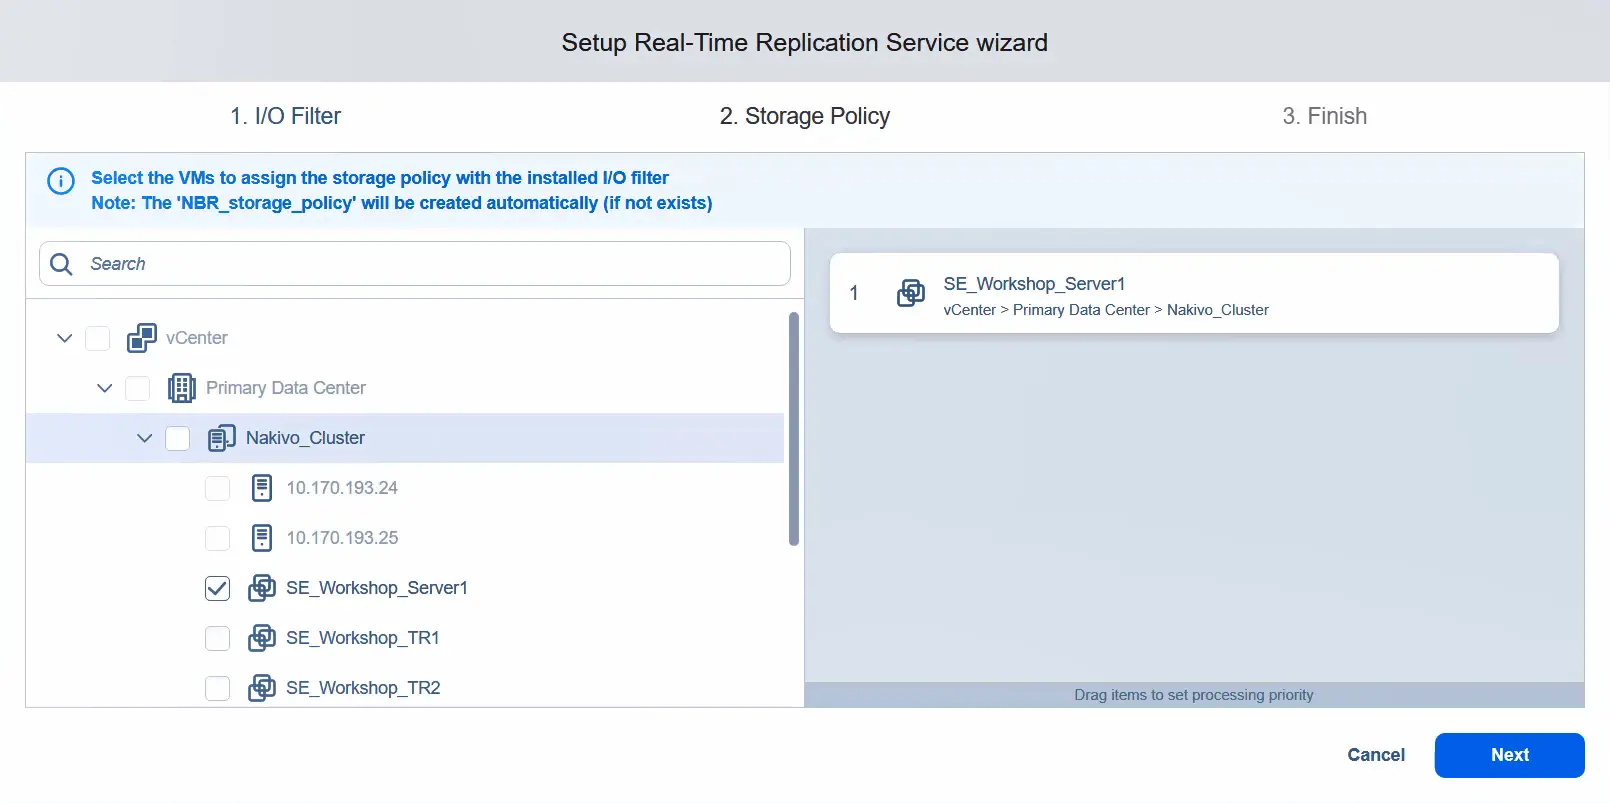Click the VM icon beside SE_Workshop_Server1 in tree

click(x=262, y=588)
